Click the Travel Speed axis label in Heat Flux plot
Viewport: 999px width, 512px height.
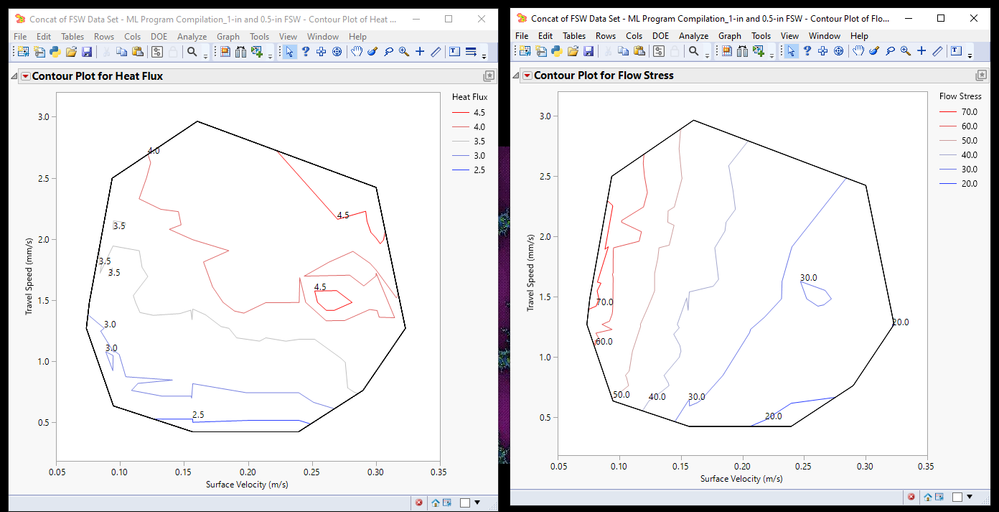30,275
